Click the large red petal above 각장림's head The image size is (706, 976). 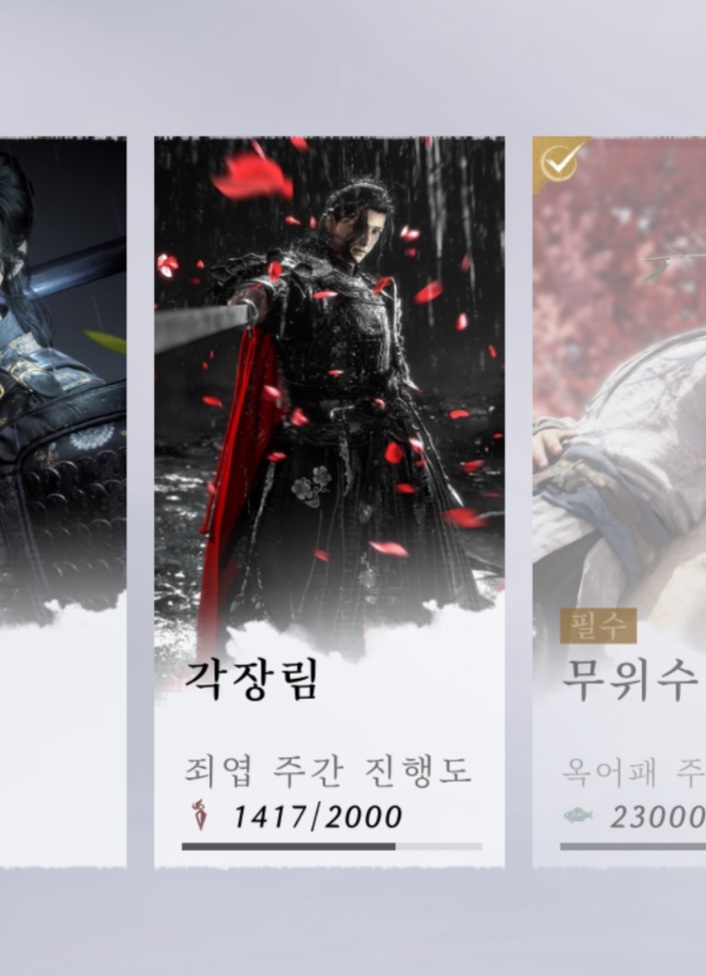click(x=253, y=177)
